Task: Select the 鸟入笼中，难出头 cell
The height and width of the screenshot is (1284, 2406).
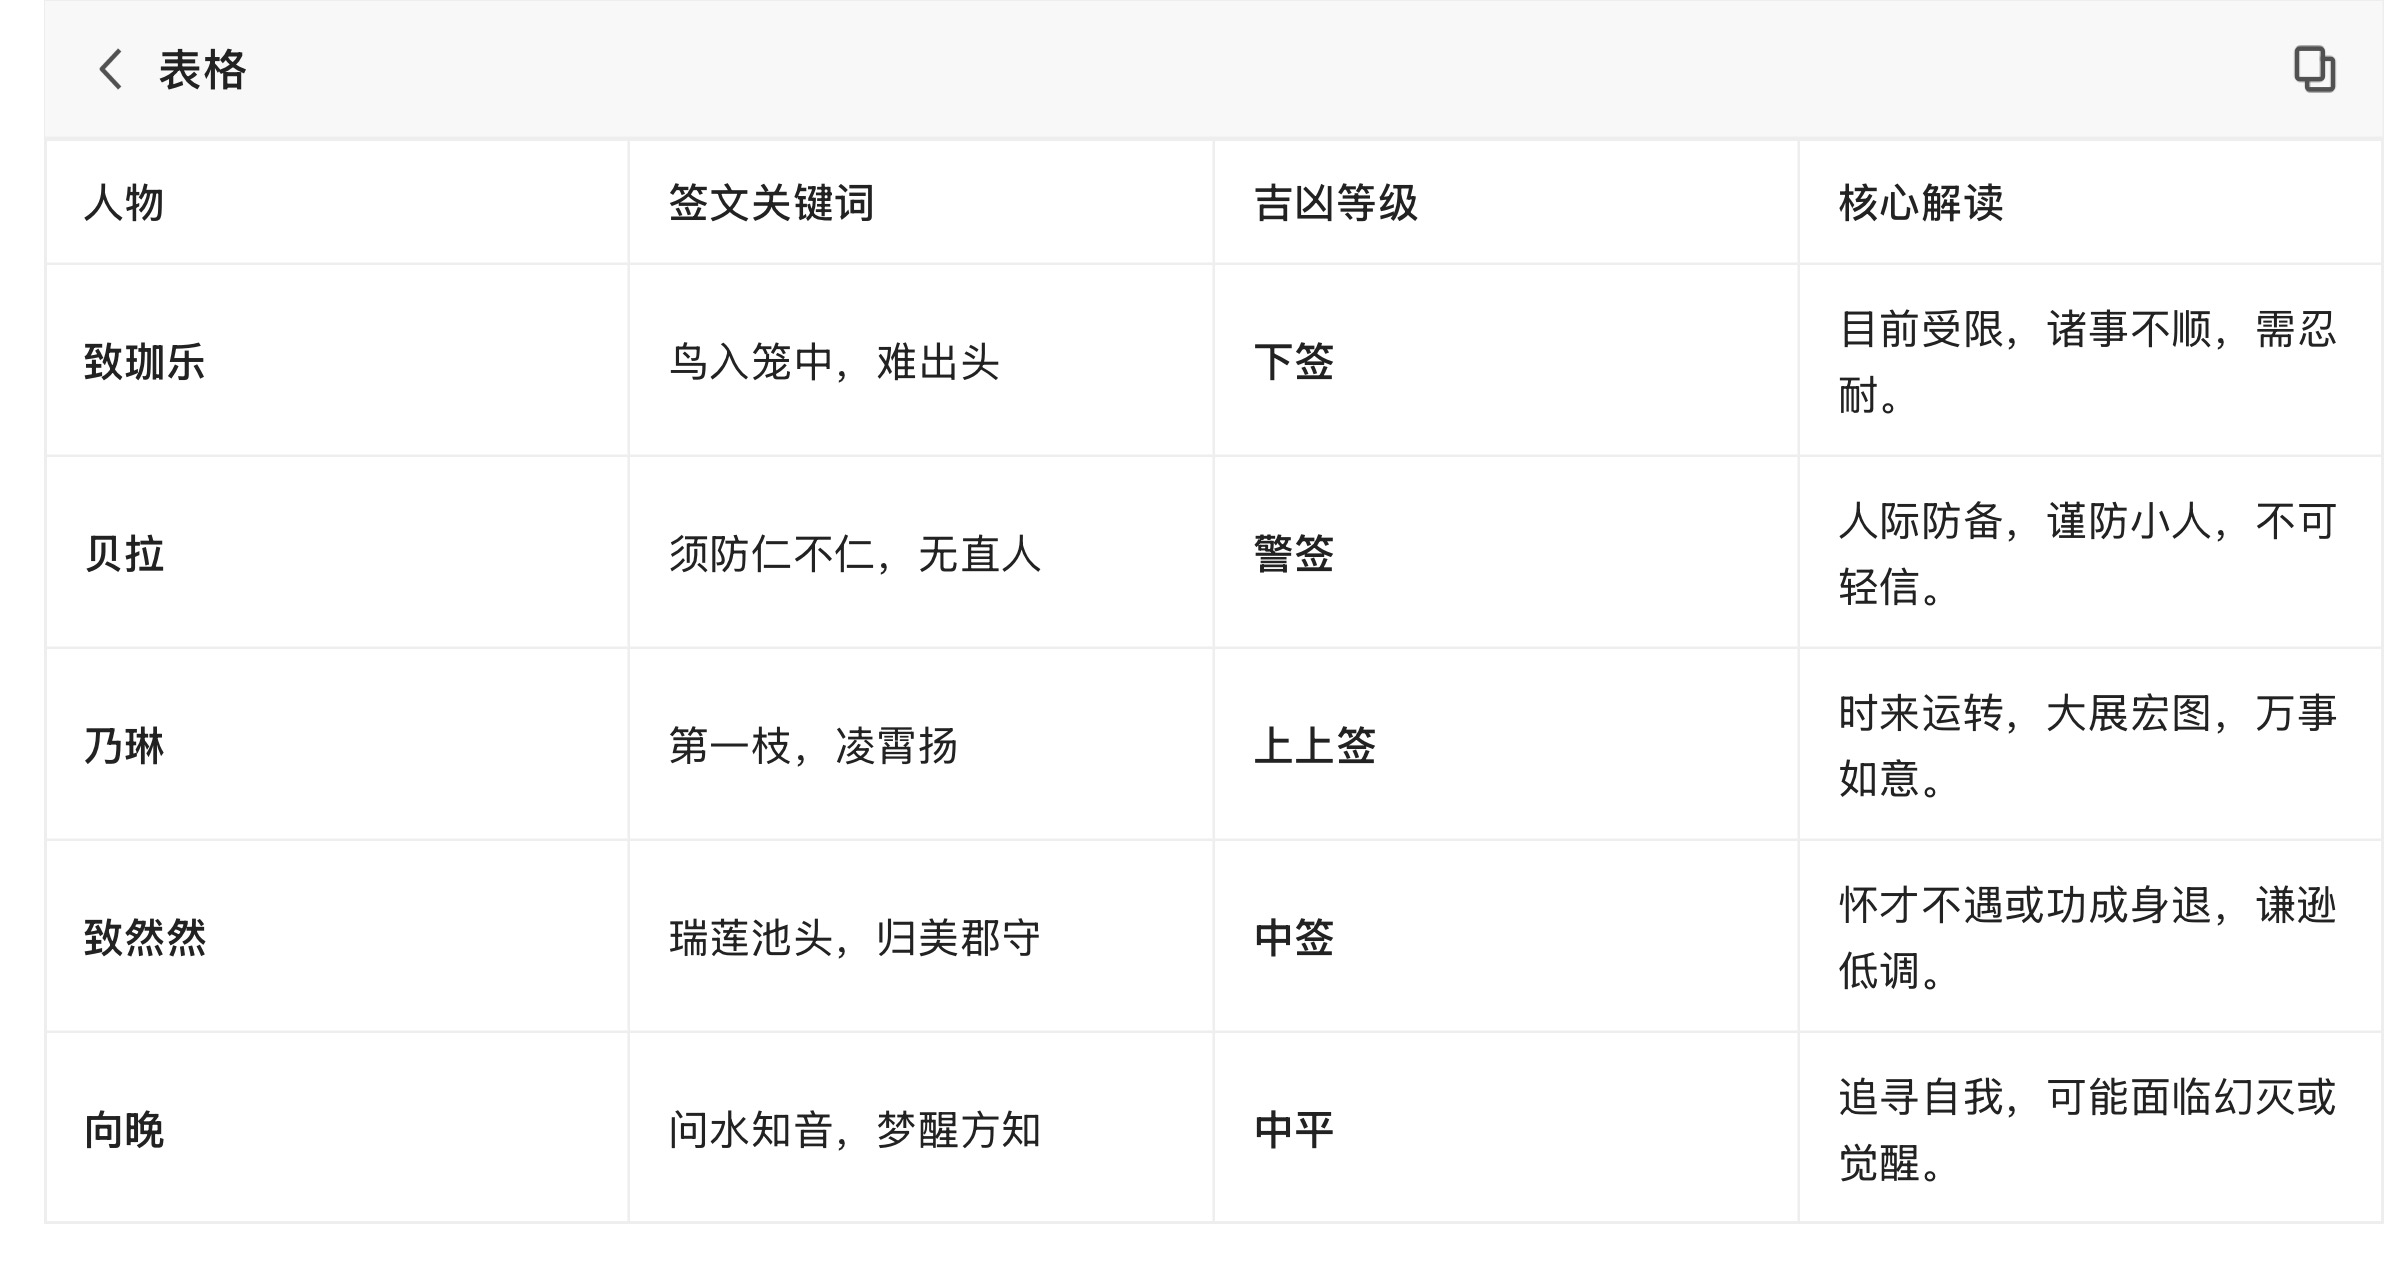Action: (x=834, y=361)
